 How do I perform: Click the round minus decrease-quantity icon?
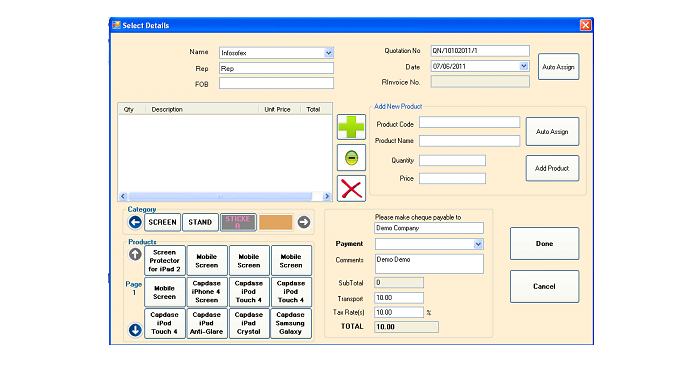tap(351, 158)
